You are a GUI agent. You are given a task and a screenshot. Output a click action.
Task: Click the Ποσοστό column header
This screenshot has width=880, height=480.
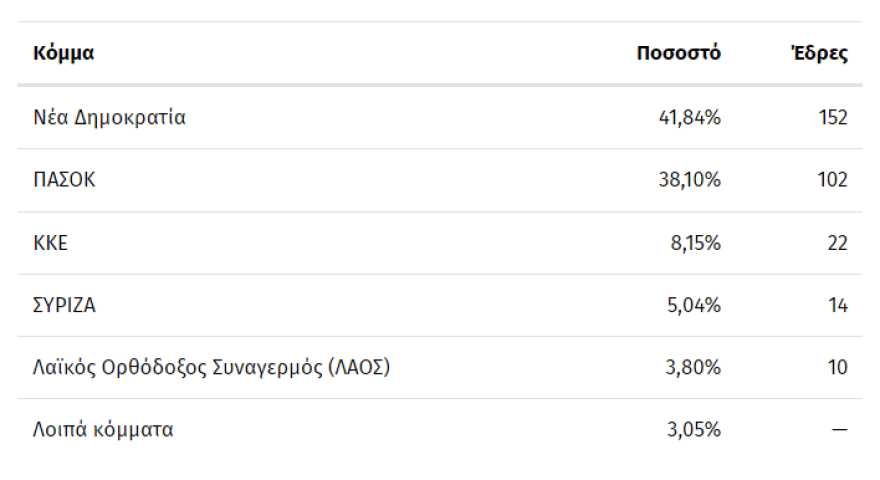678,54
